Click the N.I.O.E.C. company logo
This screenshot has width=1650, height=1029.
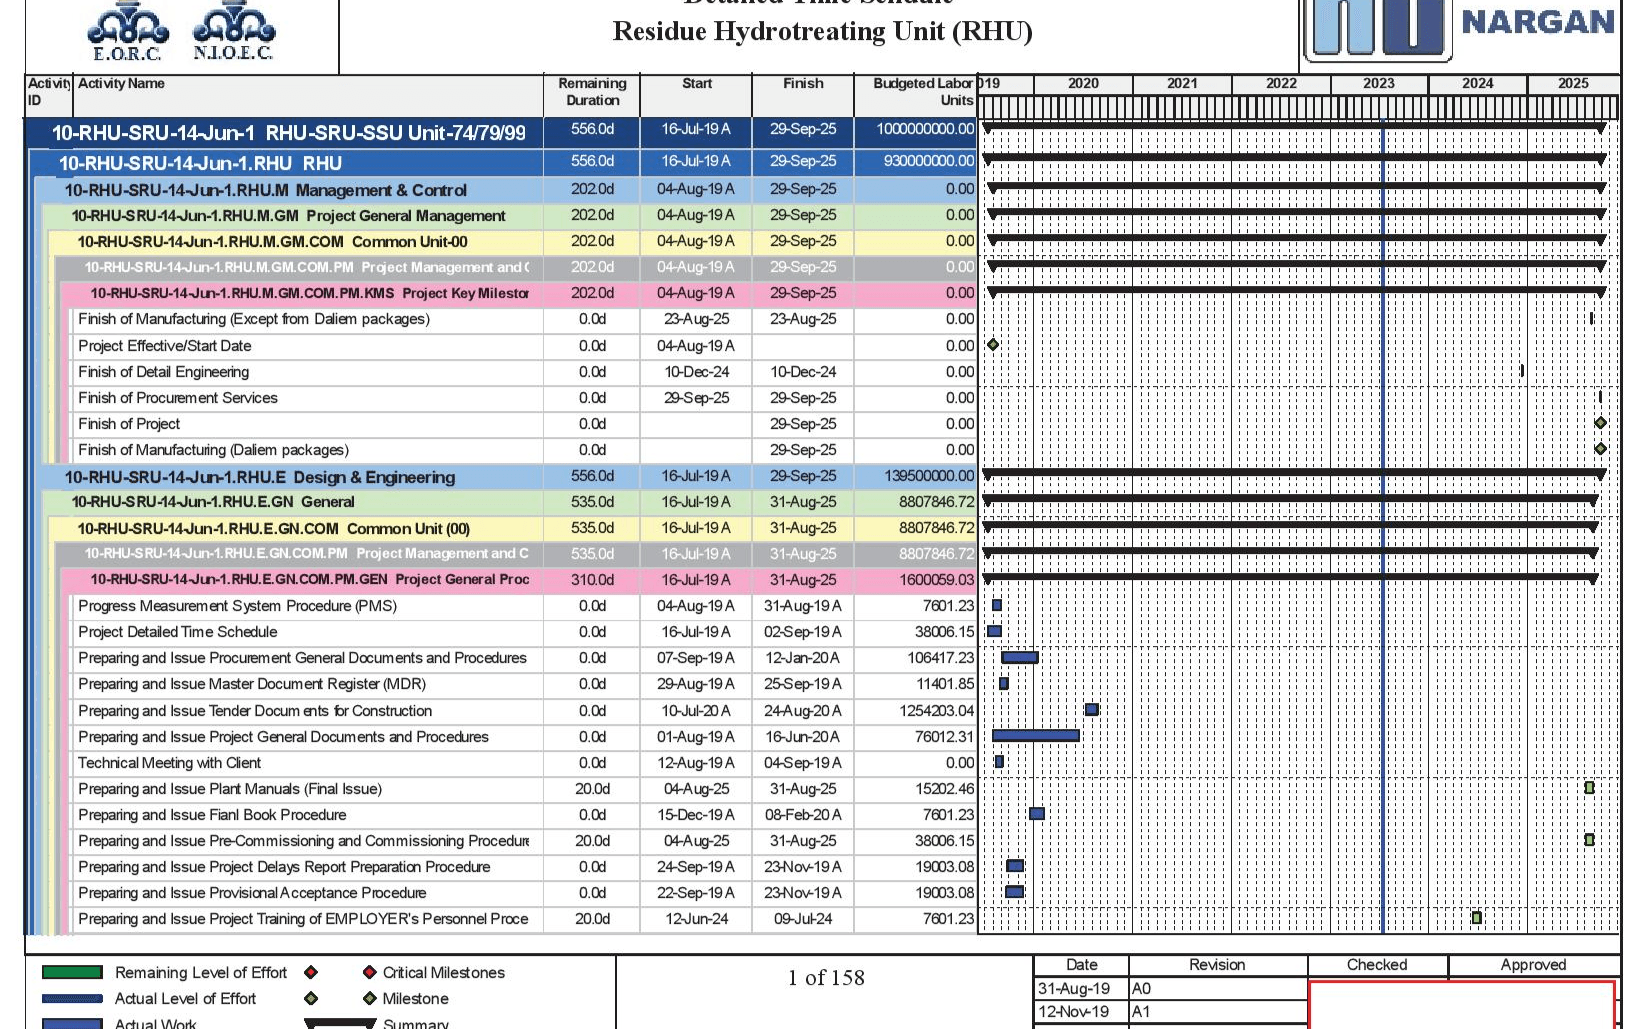(x=233, y=30)
